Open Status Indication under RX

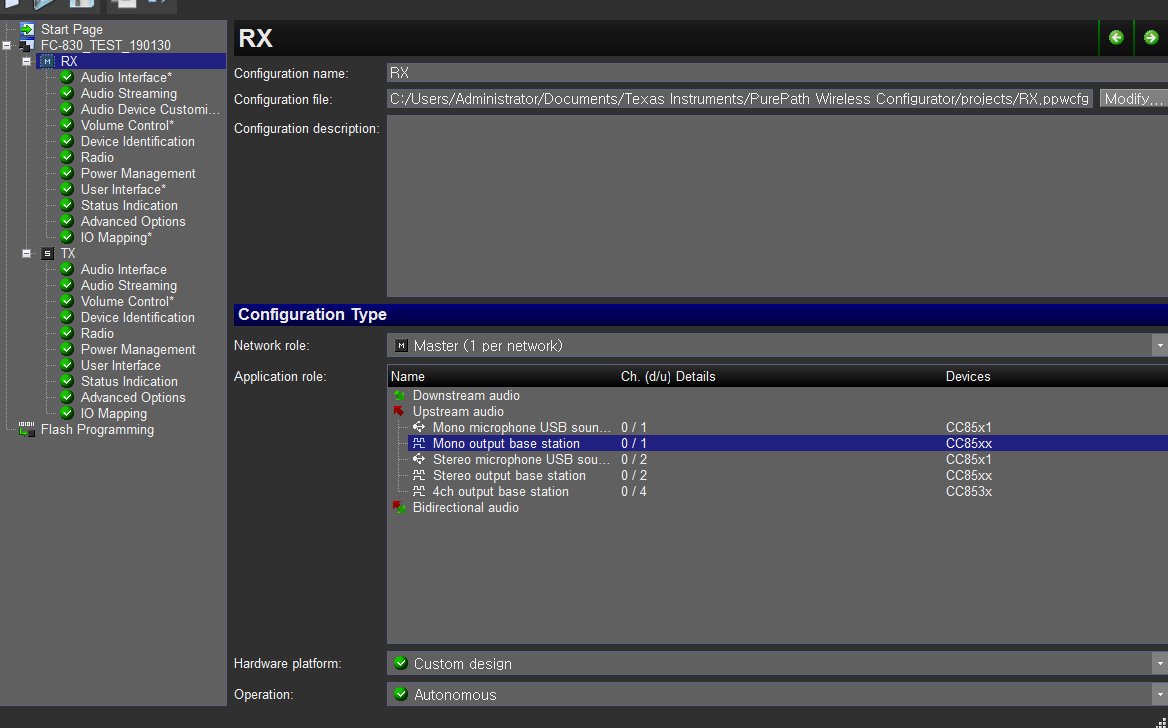(129, 206)
